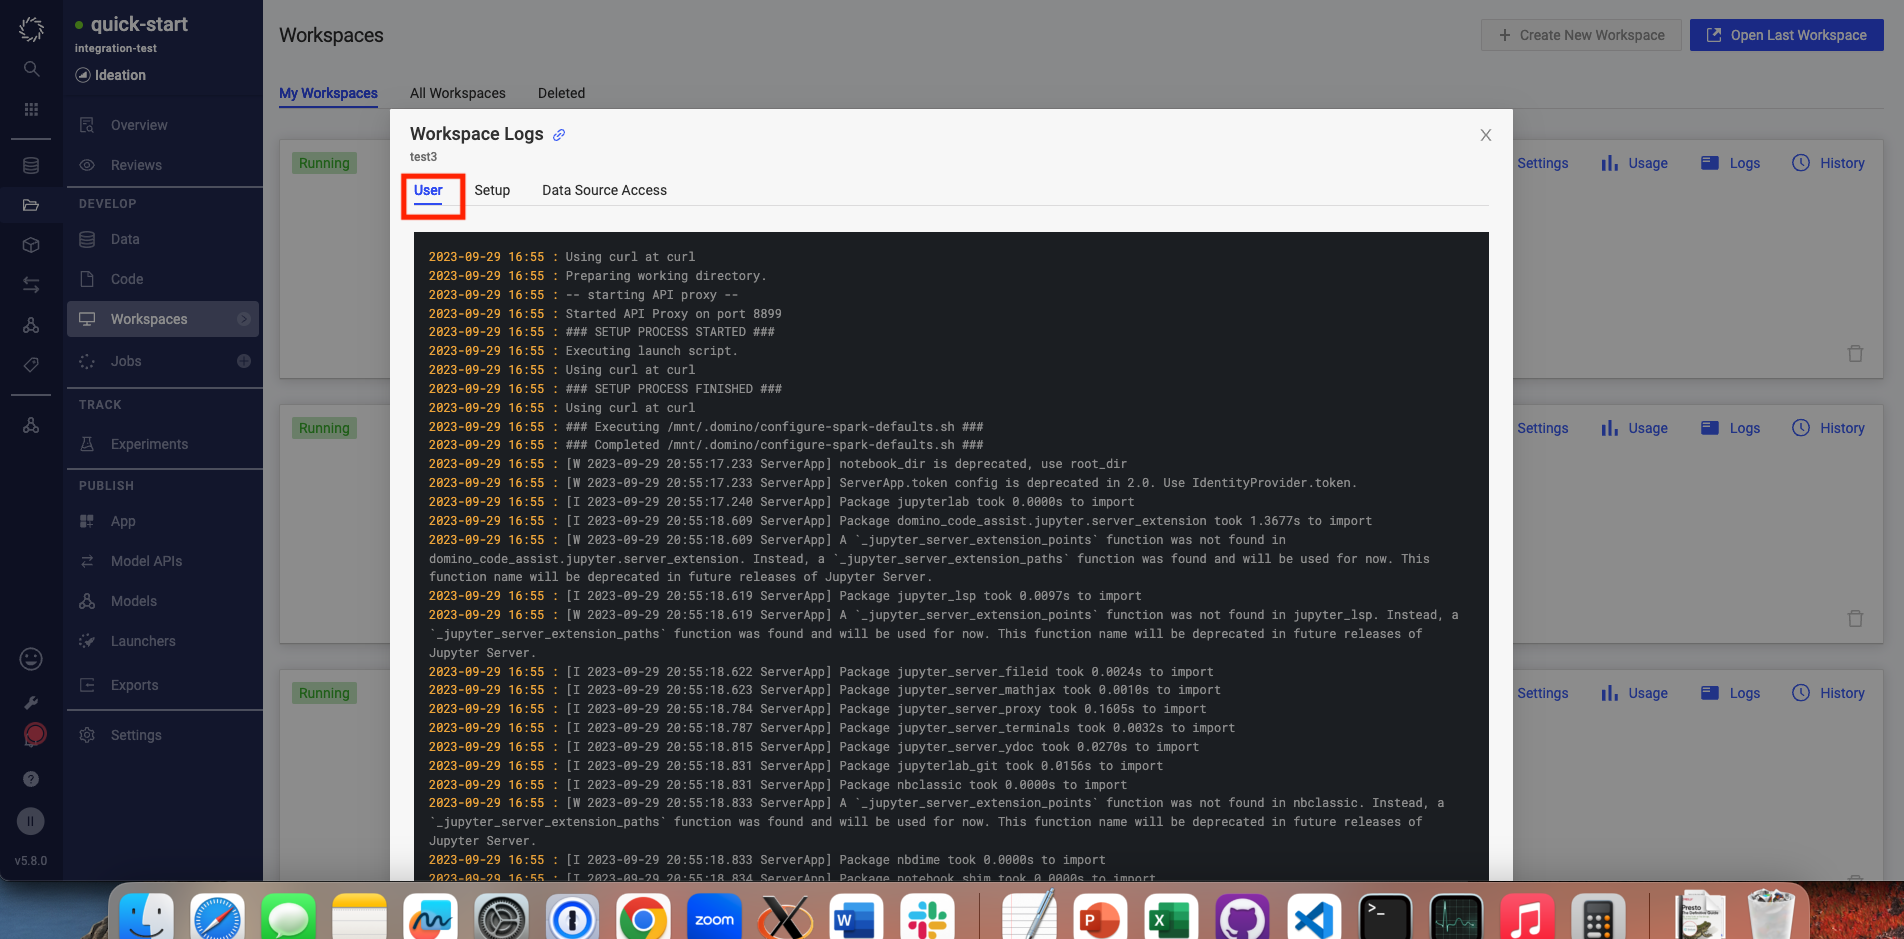This screenshot has height=939, width=1904.
Task: Click trash icon on second workspace card
Action: pyautogui.click(x=1855, y=618)
